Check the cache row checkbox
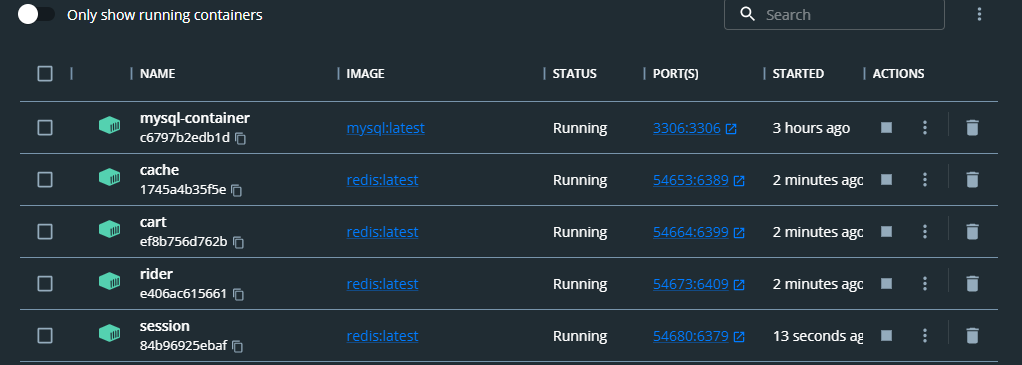This screenshot has height=365, width=1022. click(x=45, y=180)
